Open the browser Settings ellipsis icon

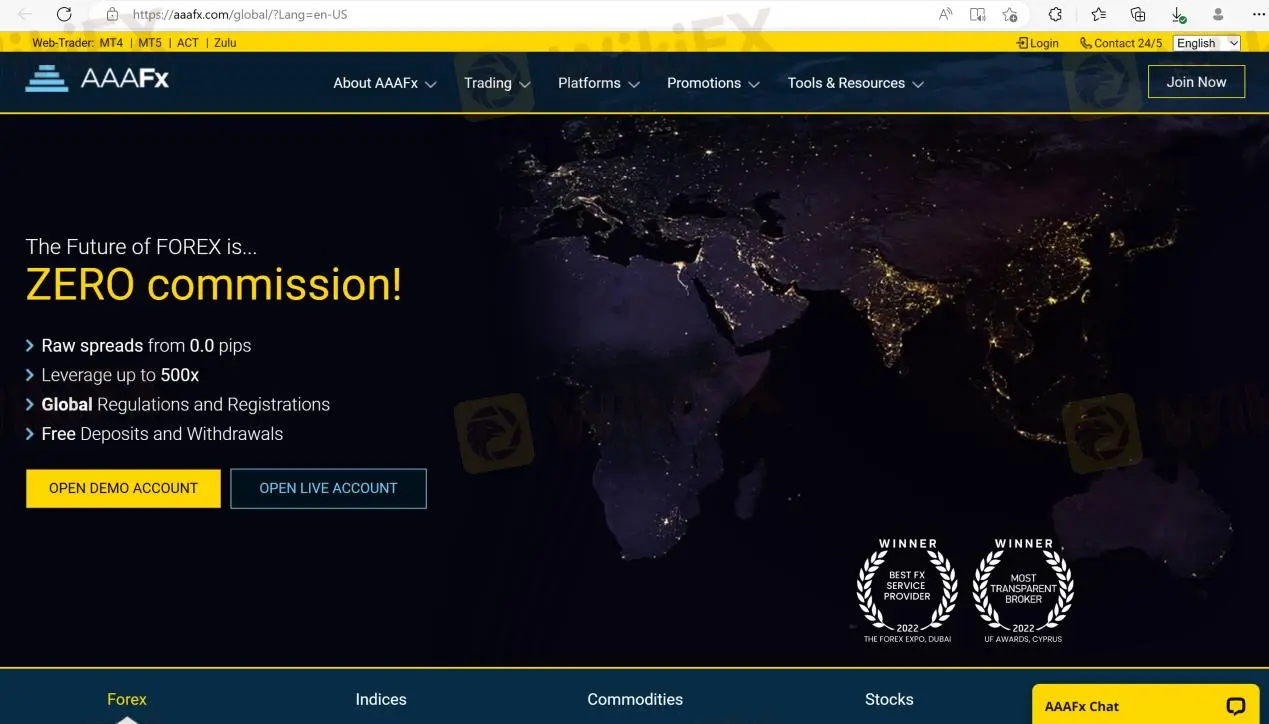pyautogui.click(x=1256, y=14)
